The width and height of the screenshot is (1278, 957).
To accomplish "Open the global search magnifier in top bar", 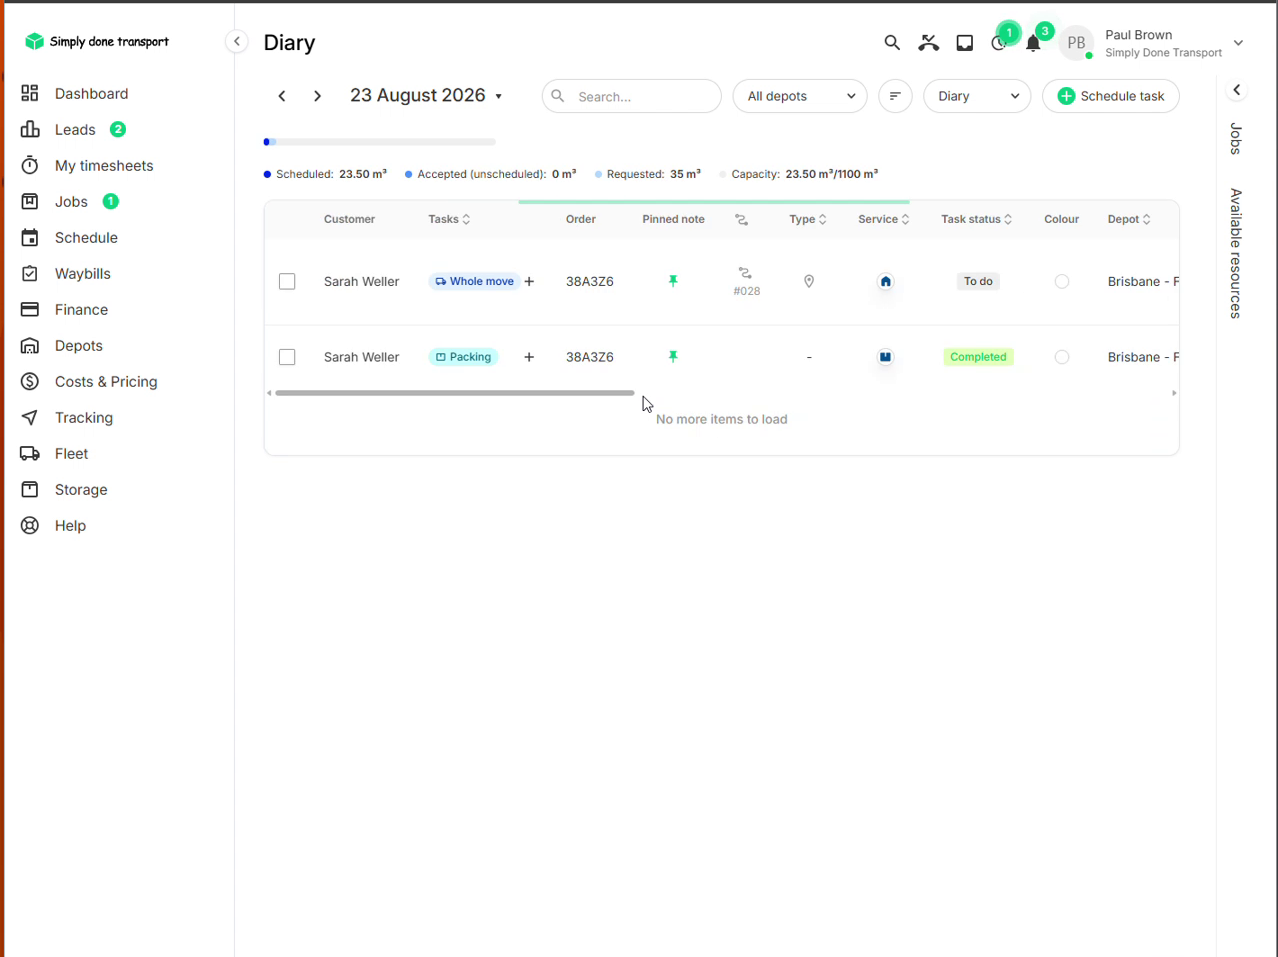I will click(892, 43).
